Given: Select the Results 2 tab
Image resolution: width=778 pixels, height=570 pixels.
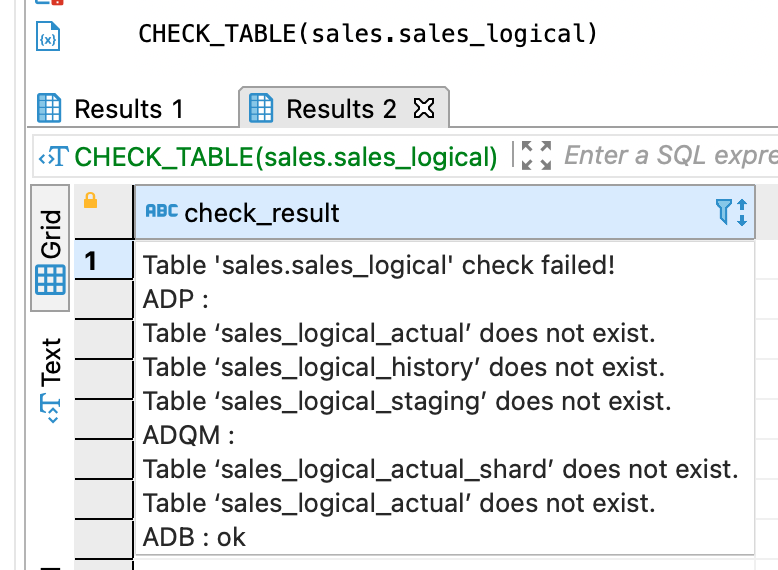Looking at the screenshot, I should [x=341, y=109].
